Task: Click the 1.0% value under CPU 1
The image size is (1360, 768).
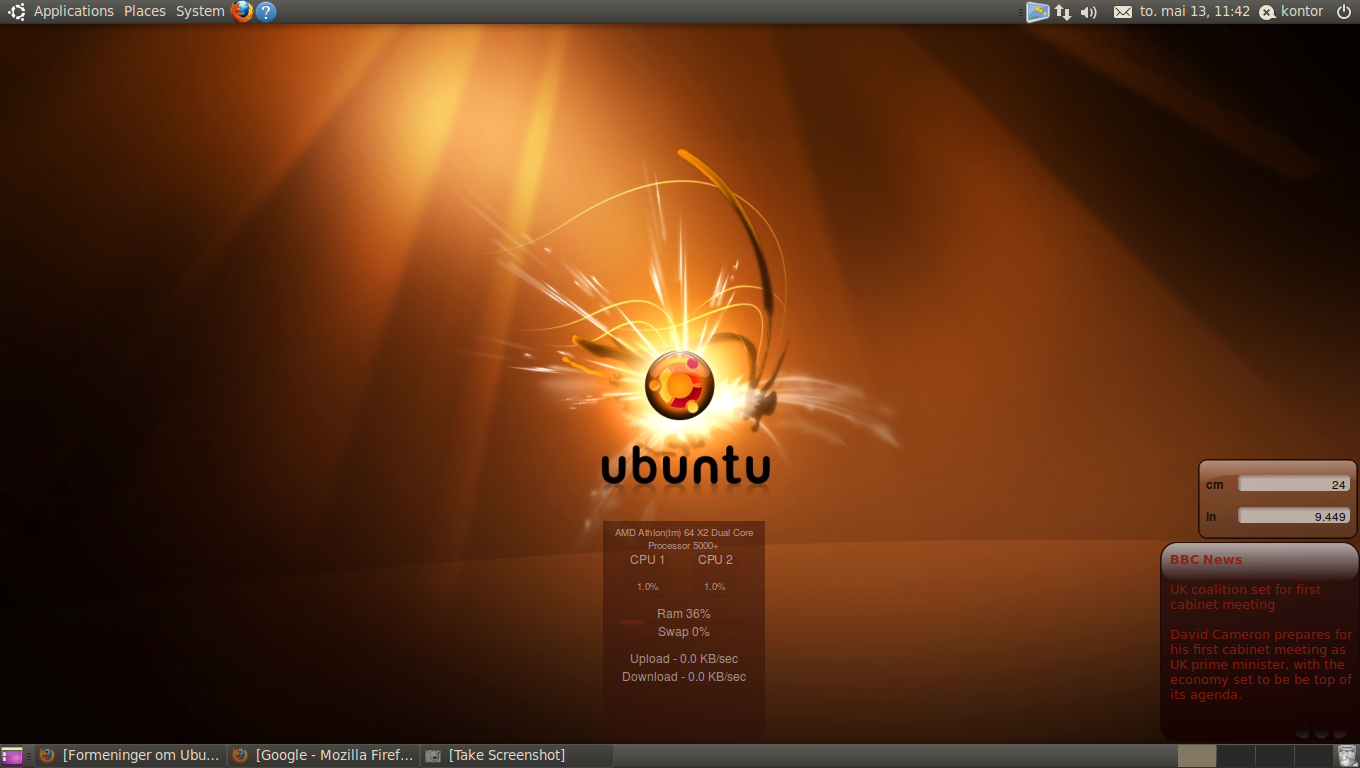Action: pos(647,587)
